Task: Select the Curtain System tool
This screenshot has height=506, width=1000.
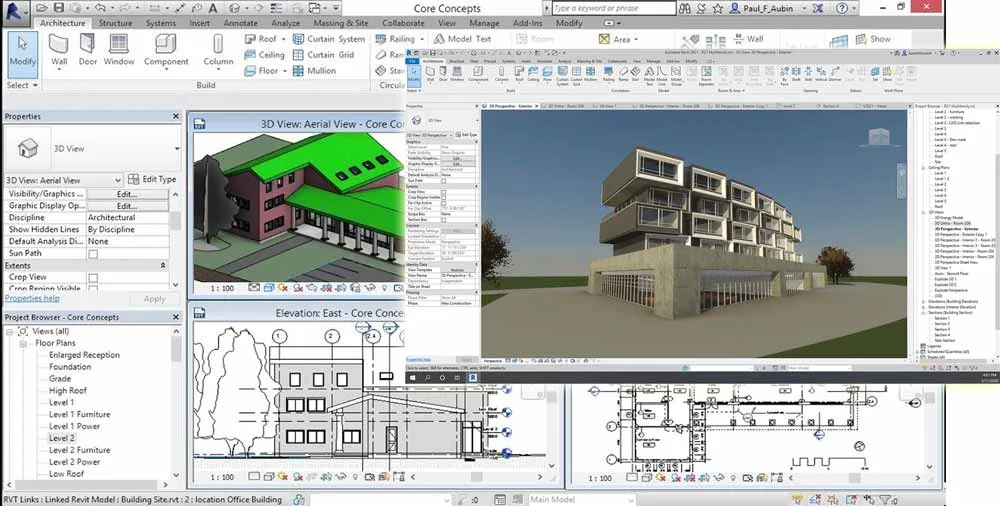Action: [x=328, y=39]
